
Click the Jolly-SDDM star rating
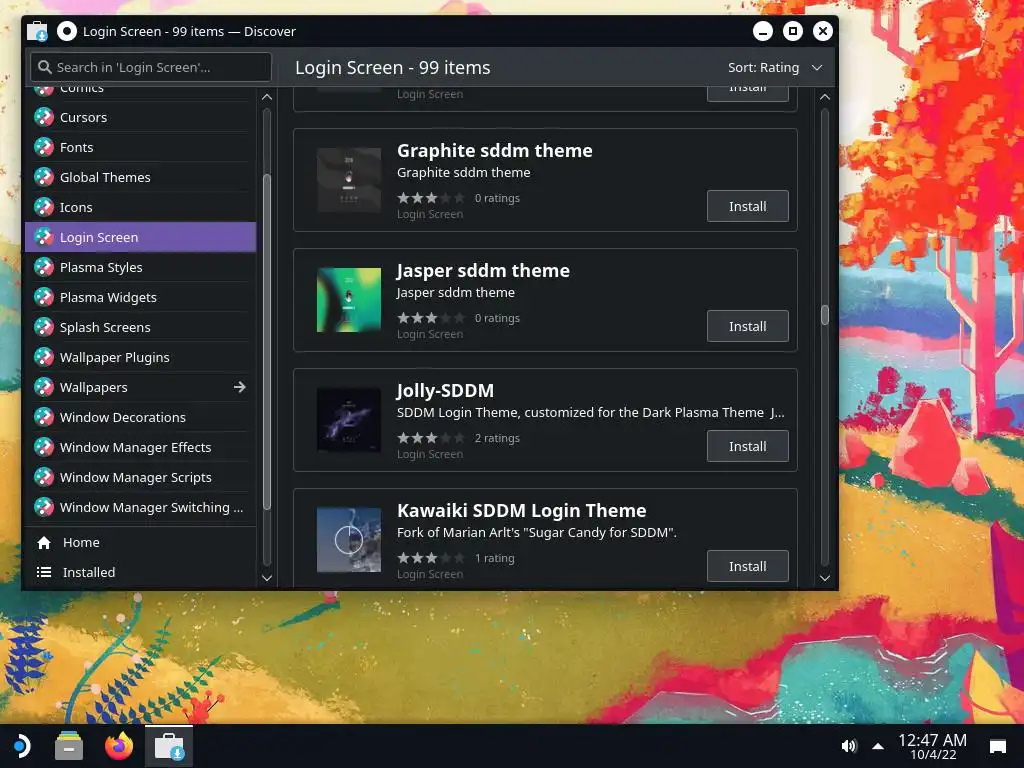431,438
